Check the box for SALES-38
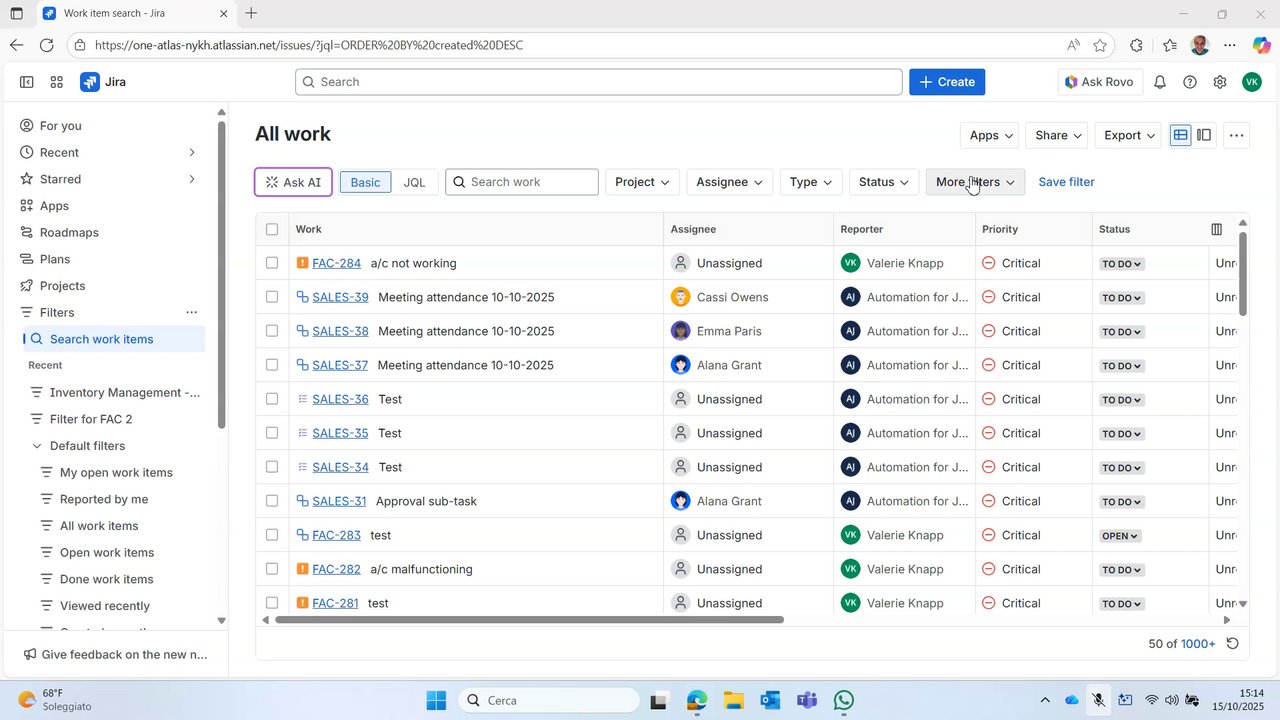This screenshot has width=1280, height=720. [272, 331]
